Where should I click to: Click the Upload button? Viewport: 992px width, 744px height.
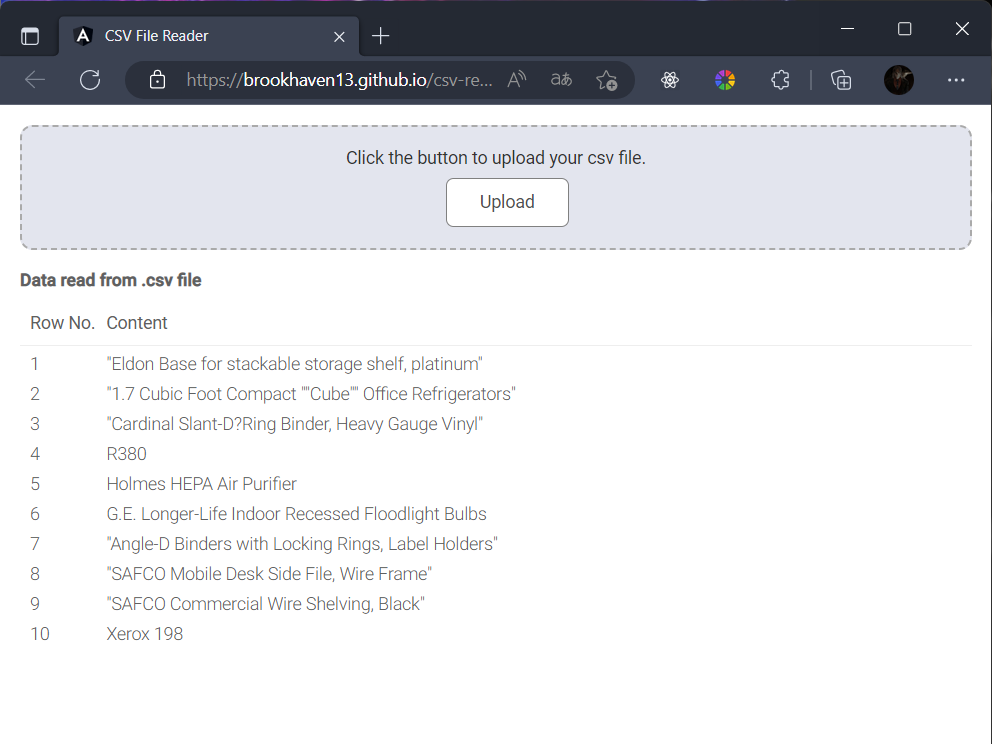coord(507,202)
